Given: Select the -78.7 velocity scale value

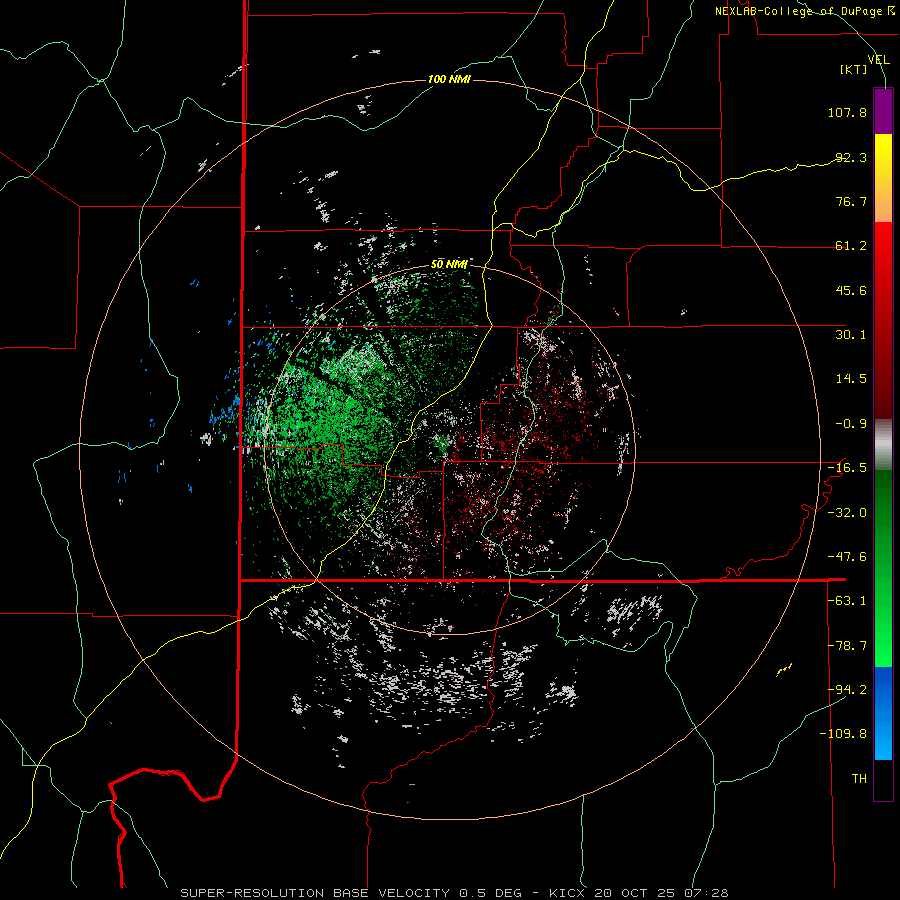Looking at the screenshot, I should (x=847, y=646).
